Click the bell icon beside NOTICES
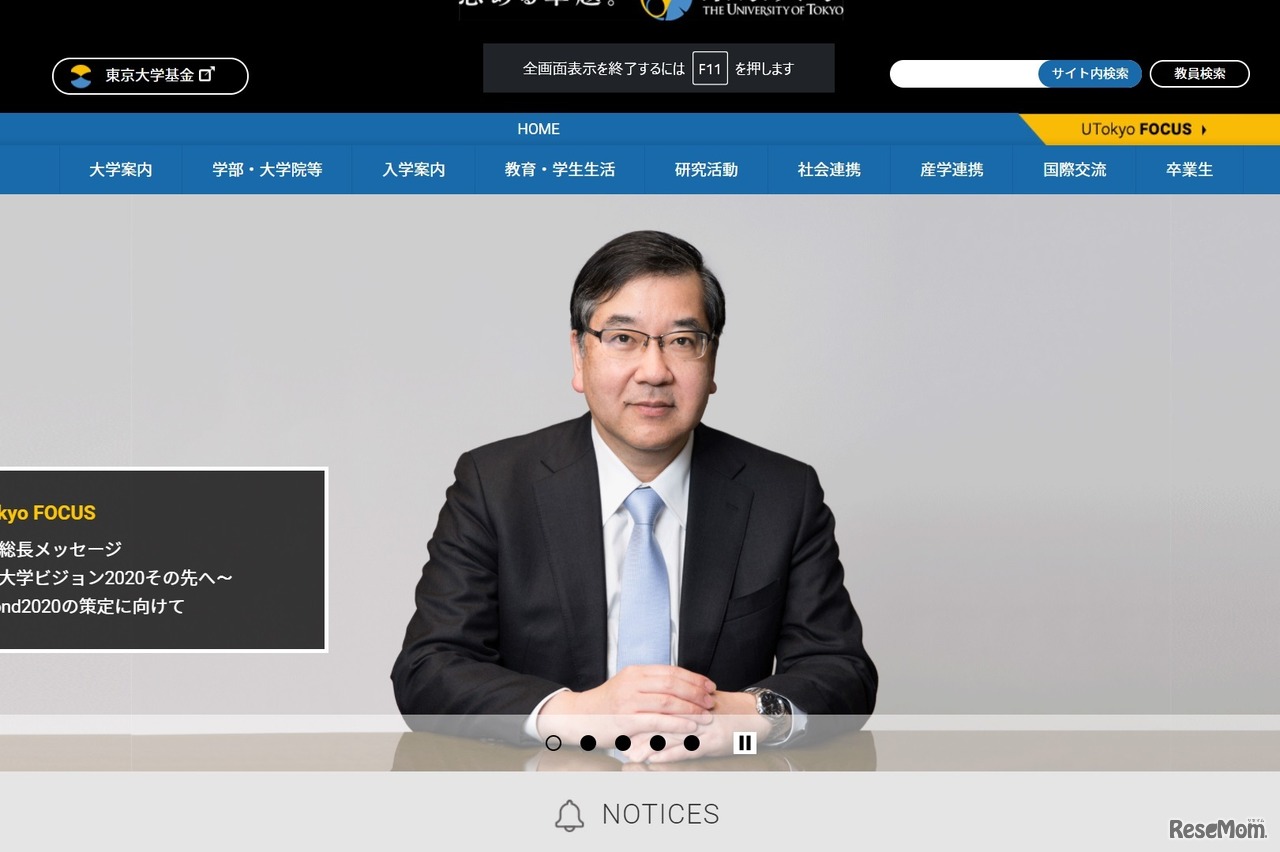 [x=570, y=816]
